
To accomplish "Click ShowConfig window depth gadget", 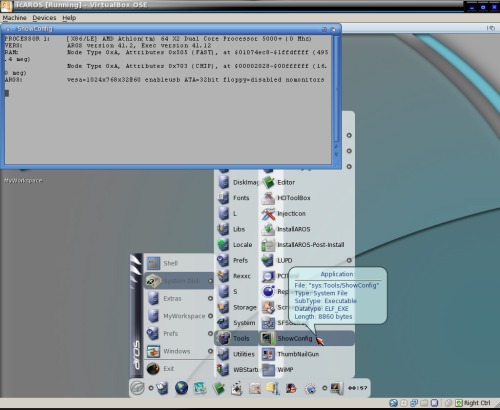I will (x=333, y=29).
